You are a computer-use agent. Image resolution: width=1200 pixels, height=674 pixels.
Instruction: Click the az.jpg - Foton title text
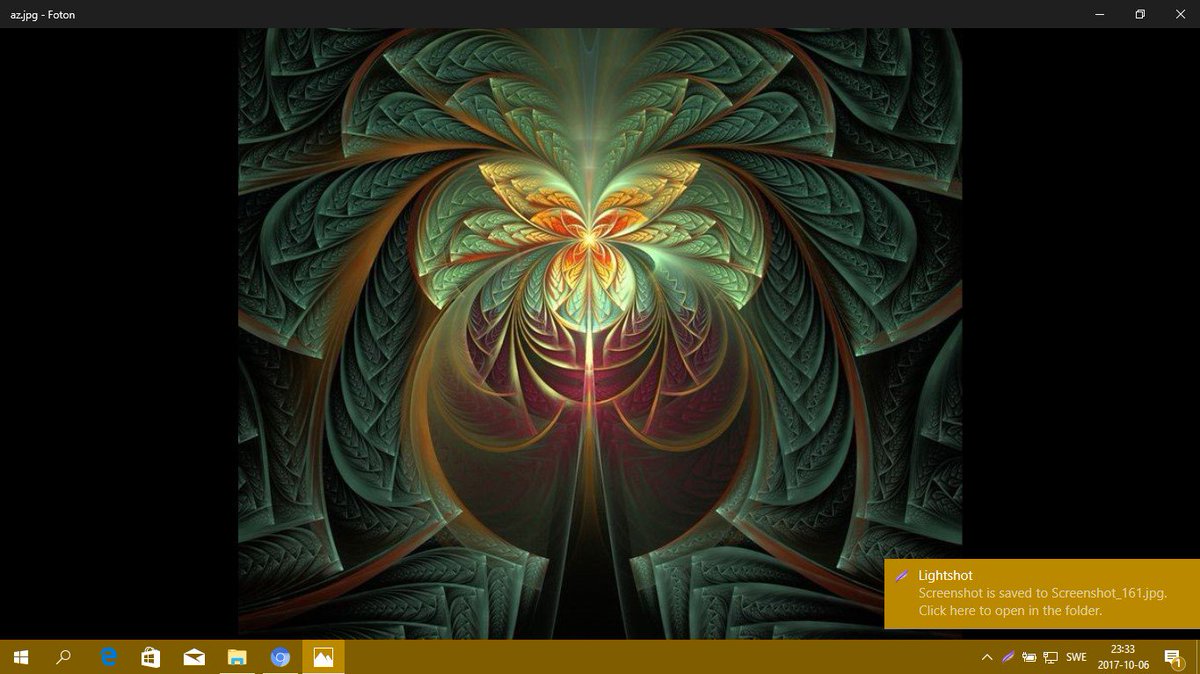[42, 15]
